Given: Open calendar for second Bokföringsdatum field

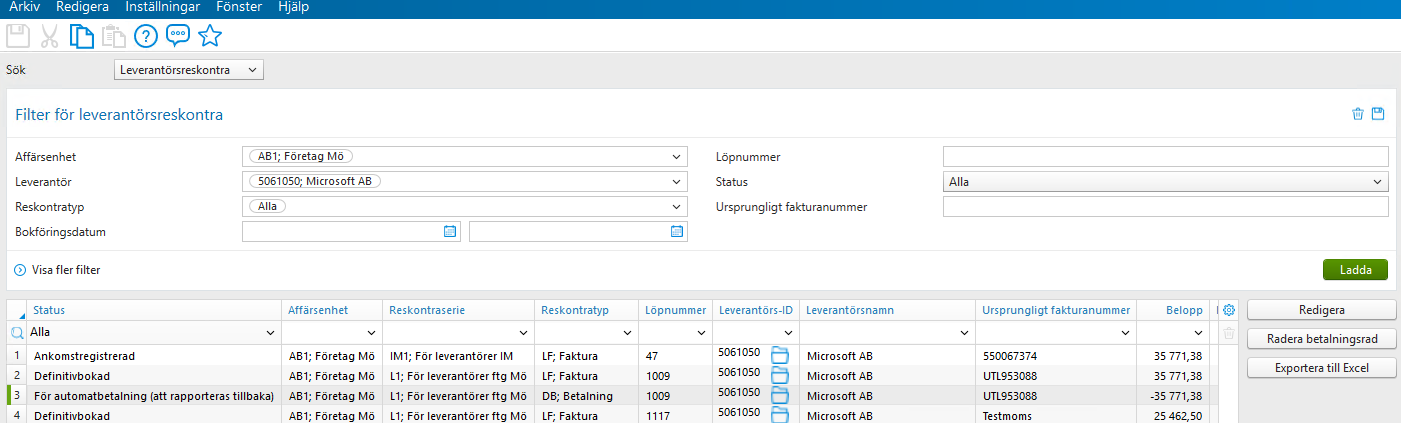Looking at the screenshot, I should point(677,231).
